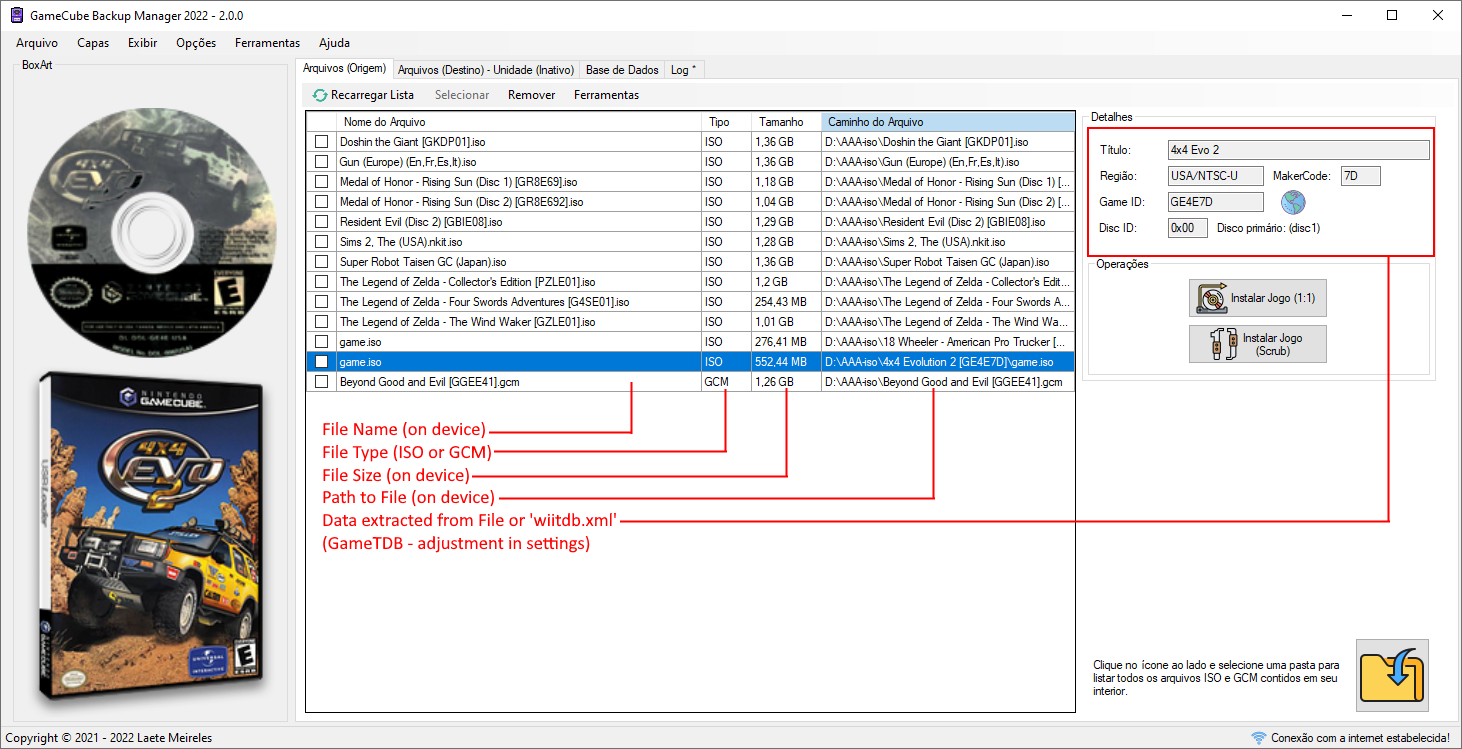Image resolution: width=1462 pixels, height=749 pixels.
Task: Click the Recarregar Lista refresh icon
Action: pyautogui.click(x=320, y=95)
